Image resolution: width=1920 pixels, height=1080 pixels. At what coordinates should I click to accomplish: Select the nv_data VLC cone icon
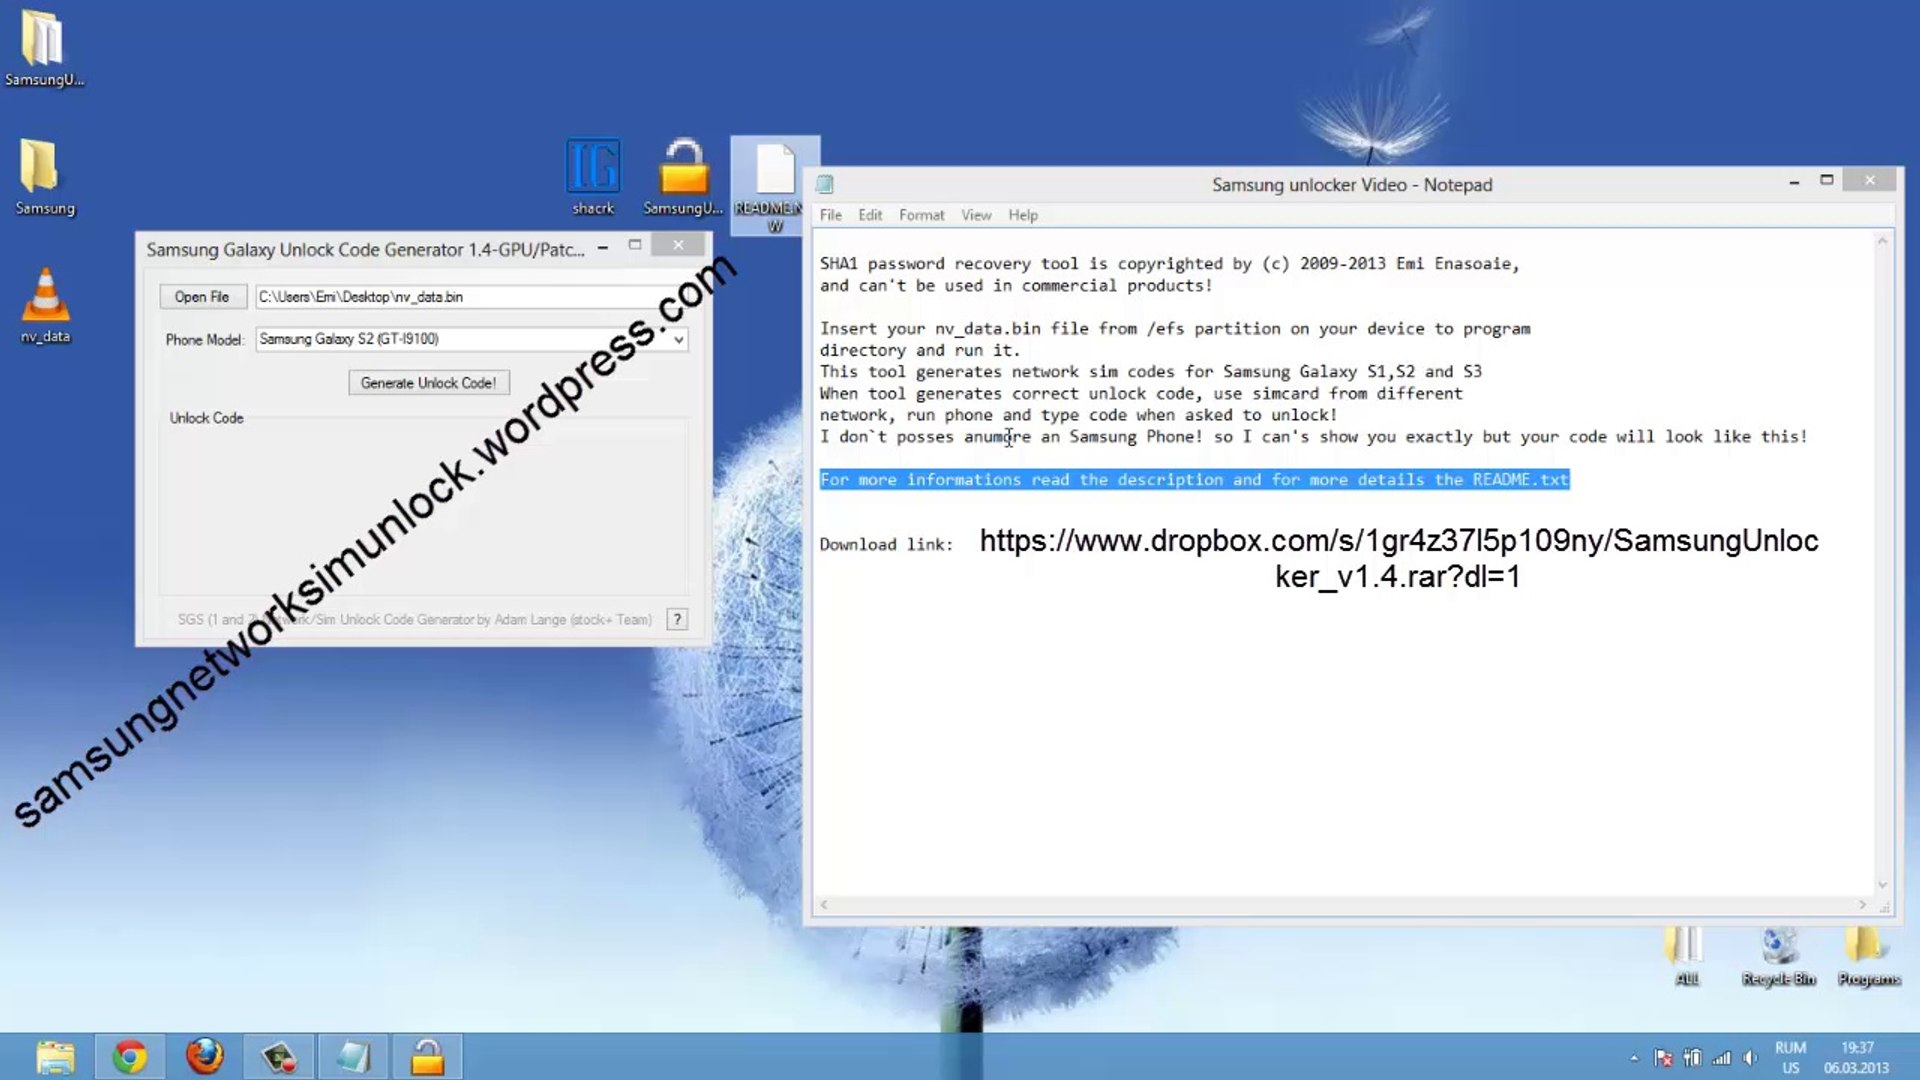[45, 298]
